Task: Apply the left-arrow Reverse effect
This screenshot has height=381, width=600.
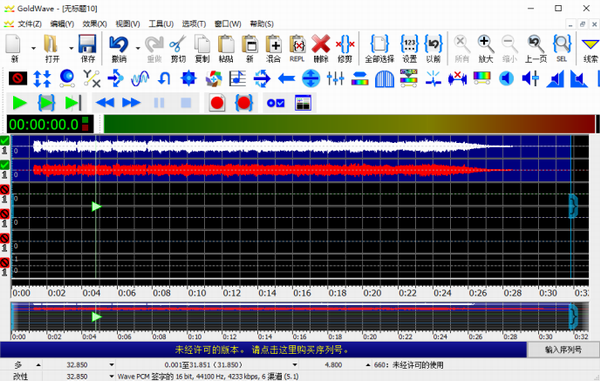Action: tap(286, 79)
